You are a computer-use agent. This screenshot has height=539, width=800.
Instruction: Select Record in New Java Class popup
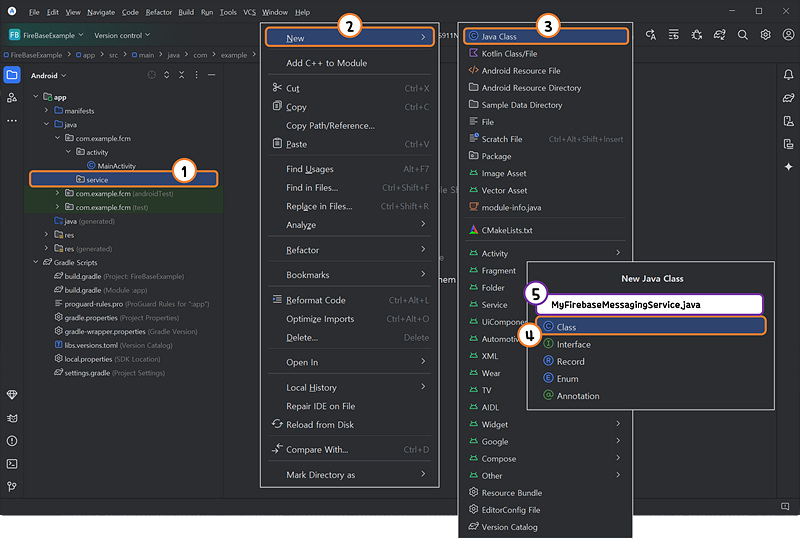click(651, 361)
